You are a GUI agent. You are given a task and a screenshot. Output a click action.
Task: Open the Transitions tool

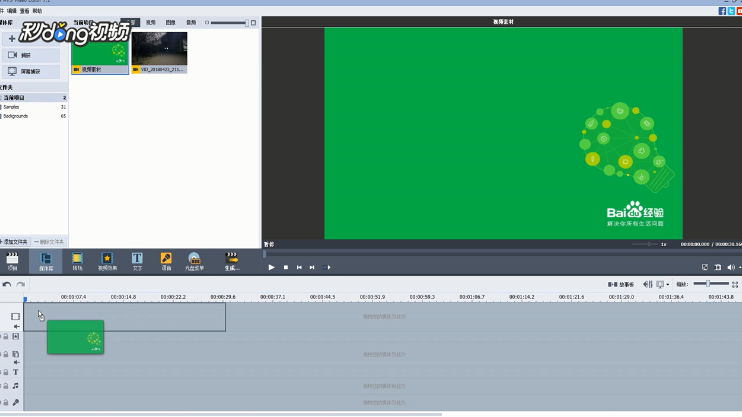(x=77, y=261)
